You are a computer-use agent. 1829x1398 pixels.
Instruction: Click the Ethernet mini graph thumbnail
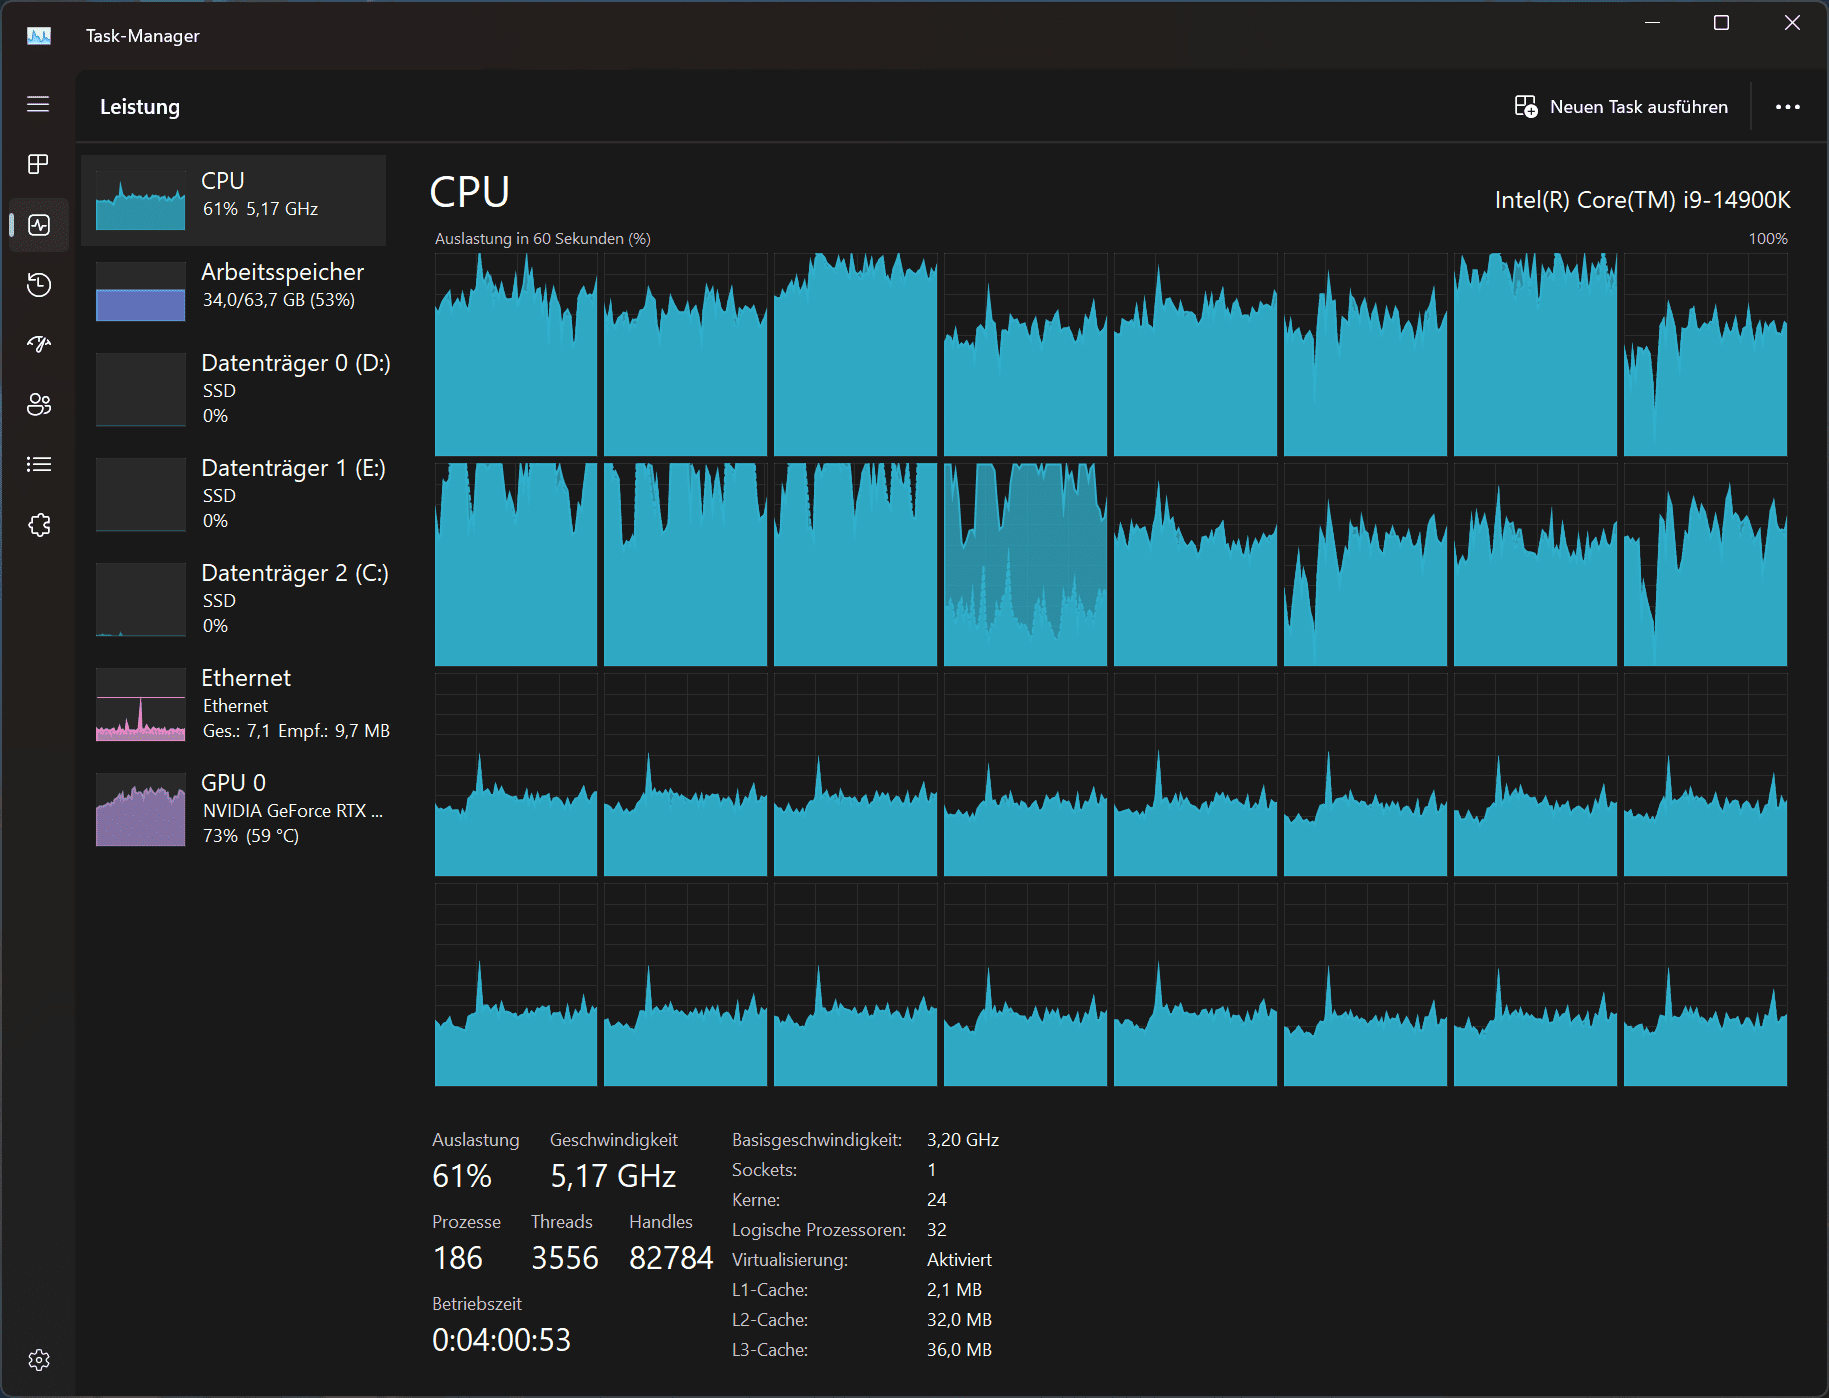point(140,705)
